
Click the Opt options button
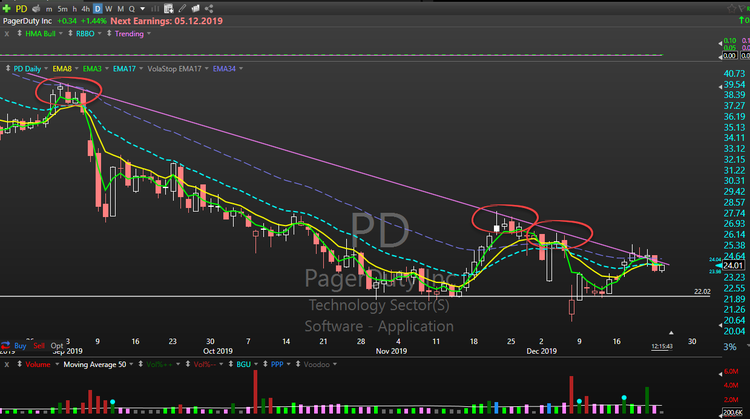56,345
